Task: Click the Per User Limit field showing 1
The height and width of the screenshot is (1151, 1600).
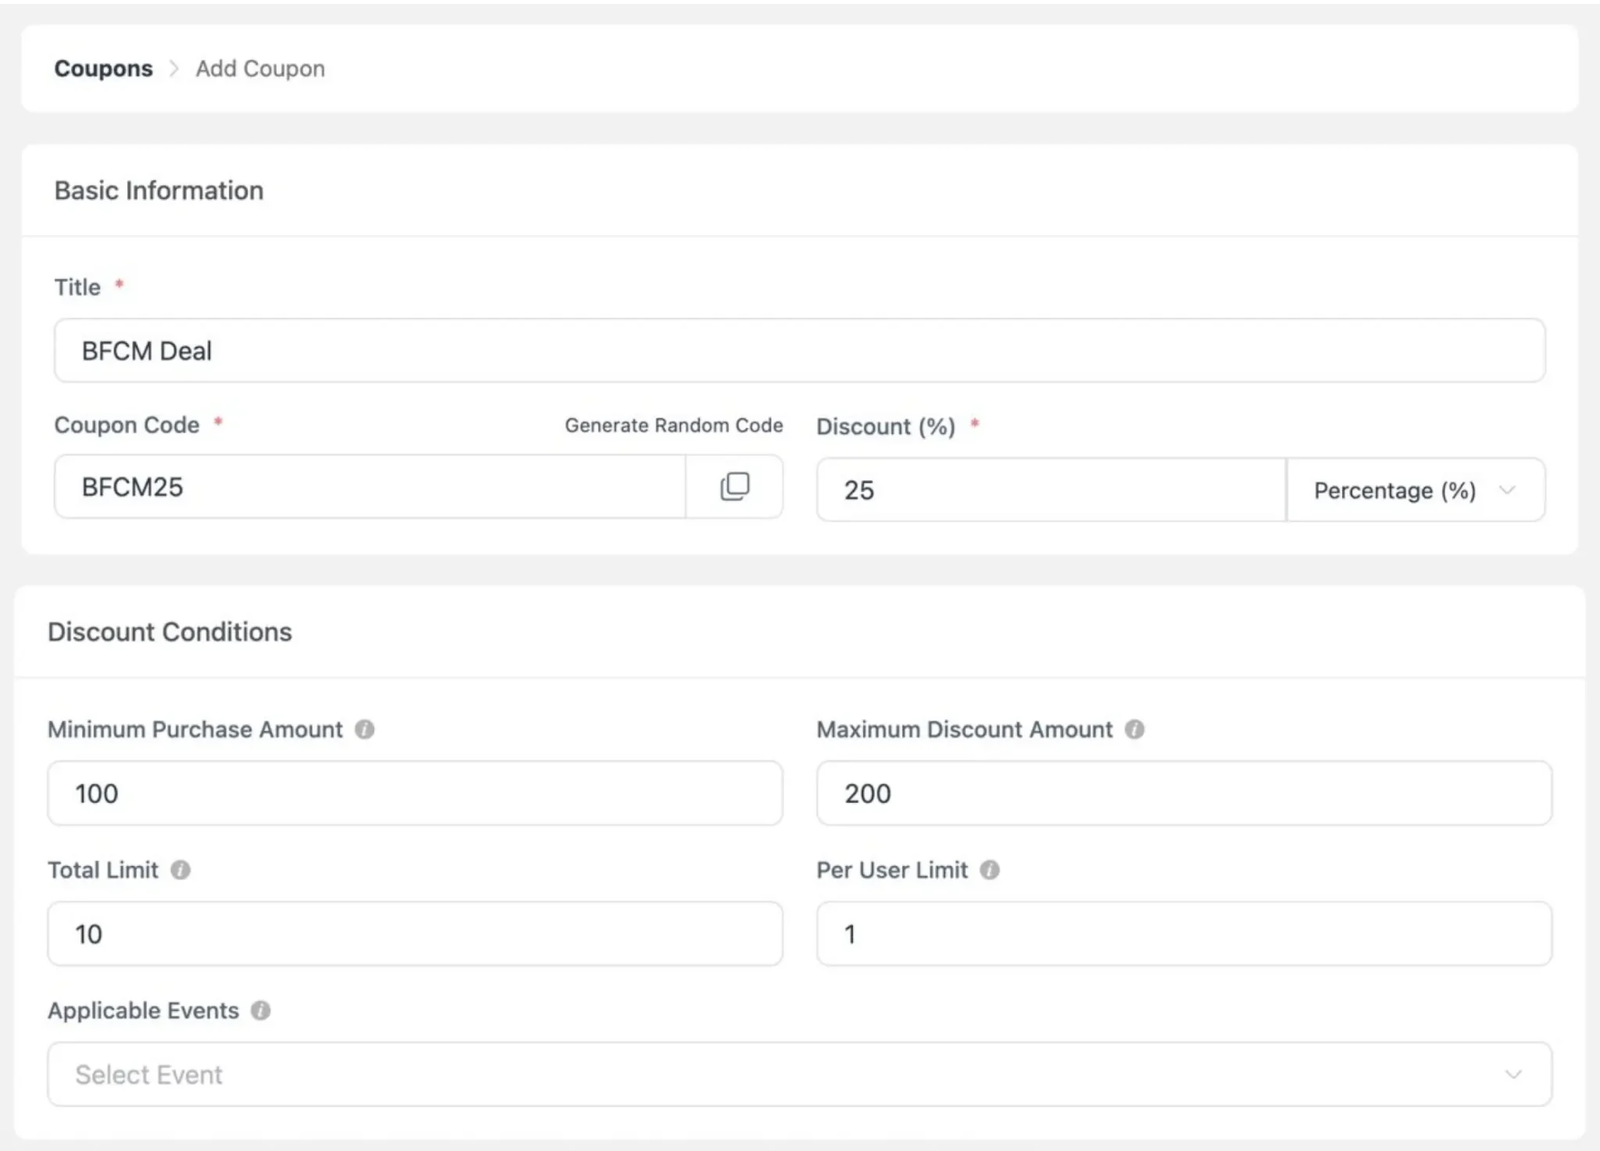Action: (x=1184, y=934)
